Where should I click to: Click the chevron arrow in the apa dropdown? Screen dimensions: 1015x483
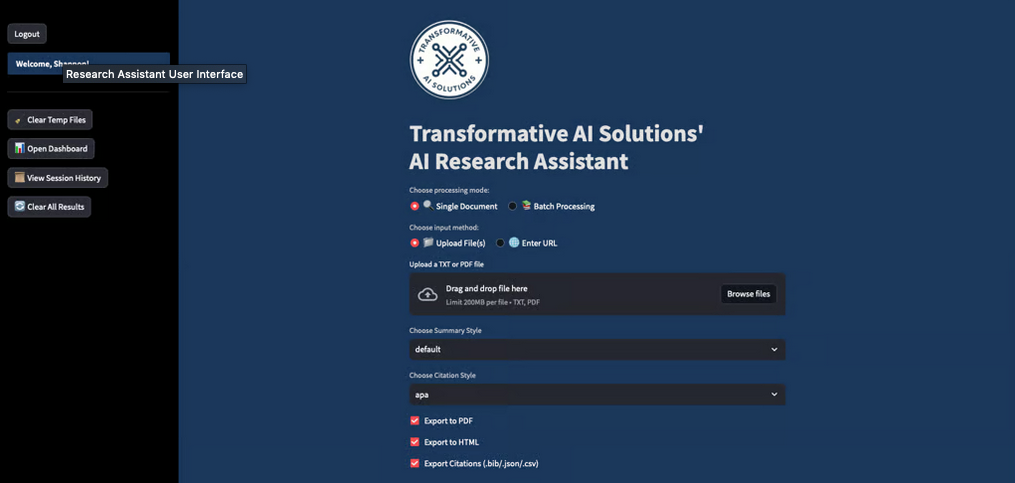(x=774, y=394)
